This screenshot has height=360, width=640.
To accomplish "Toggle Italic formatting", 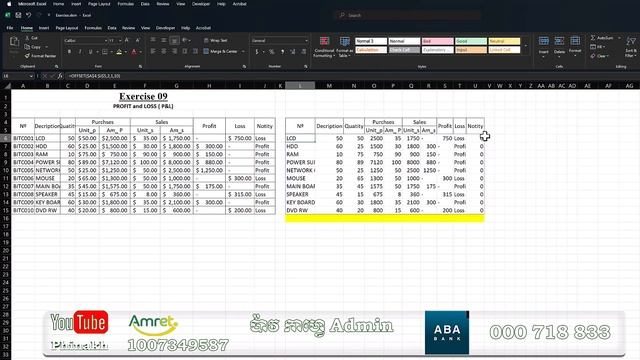I will tap(80, 52).
